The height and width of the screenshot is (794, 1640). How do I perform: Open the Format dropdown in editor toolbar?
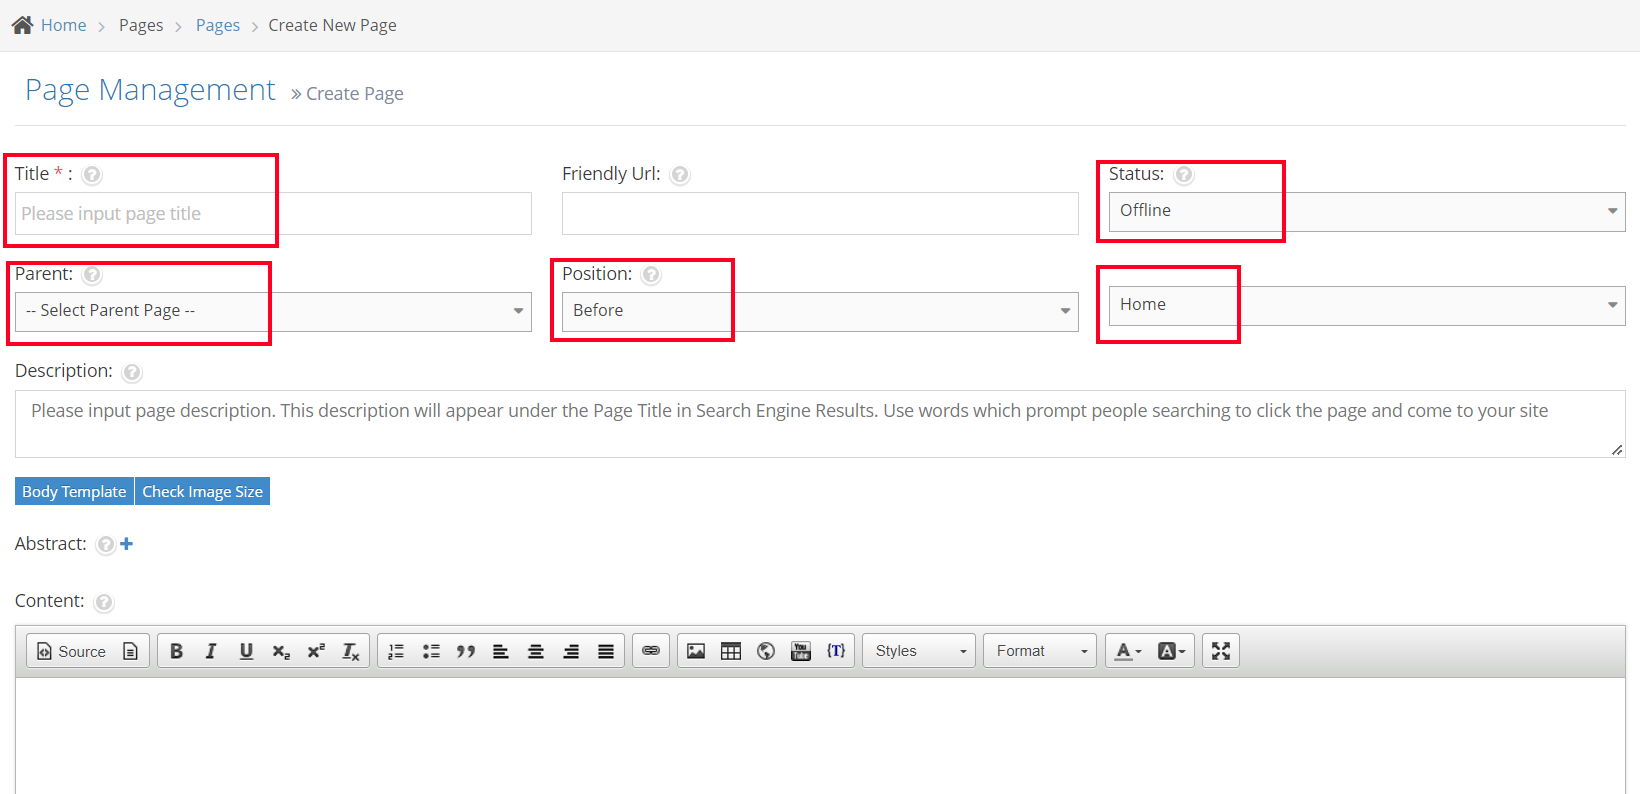coord(1040,651)
